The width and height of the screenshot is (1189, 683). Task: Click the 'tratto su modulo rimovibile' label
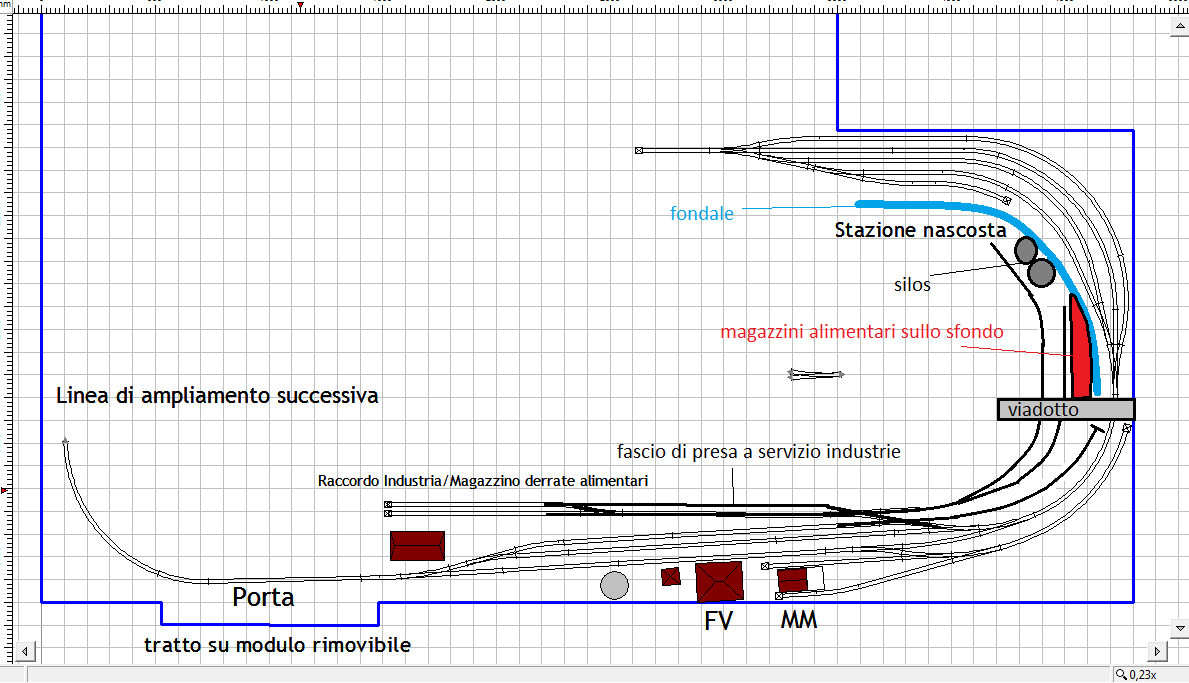277,645
